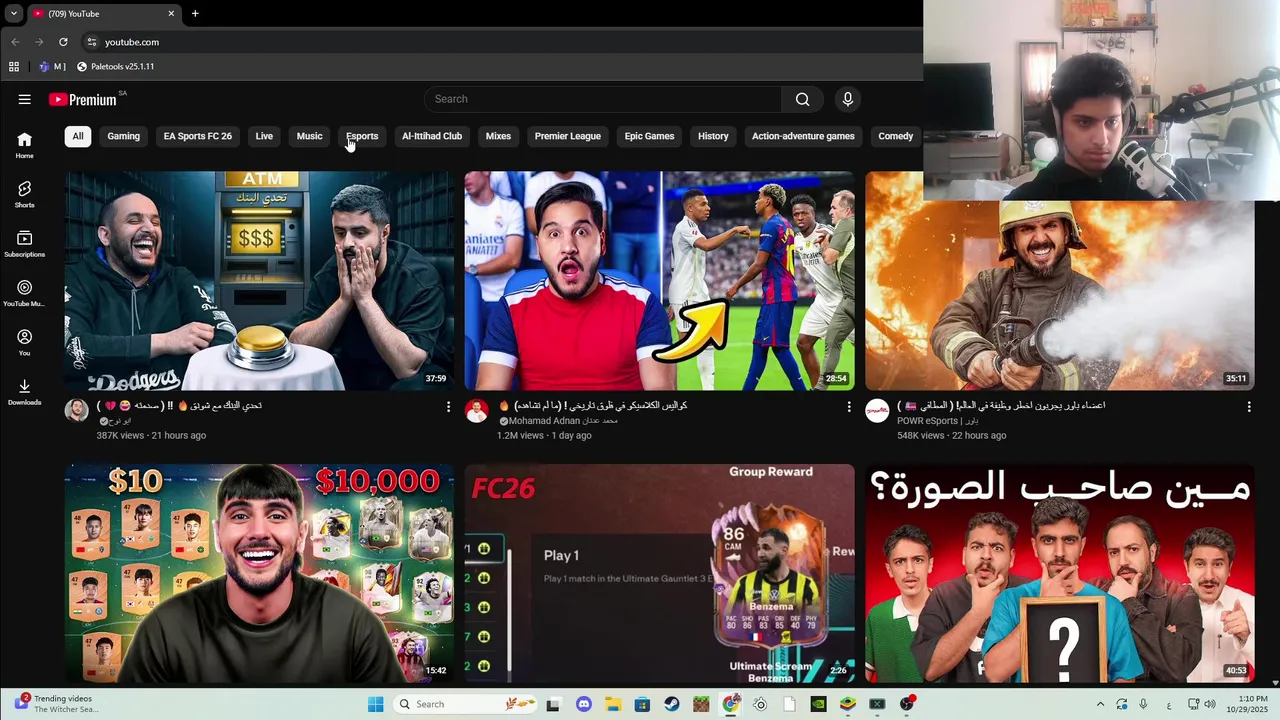Select the Action-adventure games chip

click(x=803, y=136)
